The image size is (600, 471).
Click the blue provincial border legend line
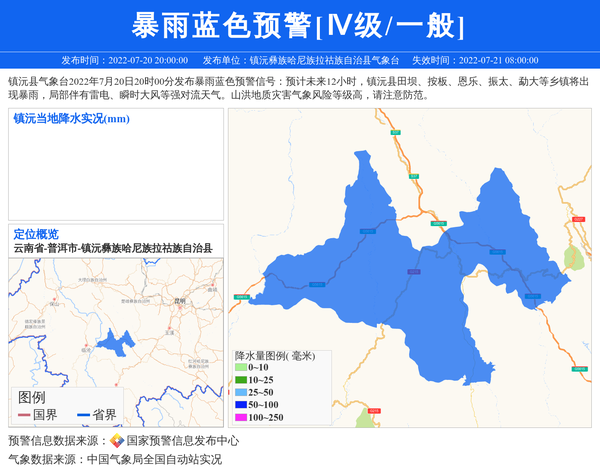click(83, 414)
